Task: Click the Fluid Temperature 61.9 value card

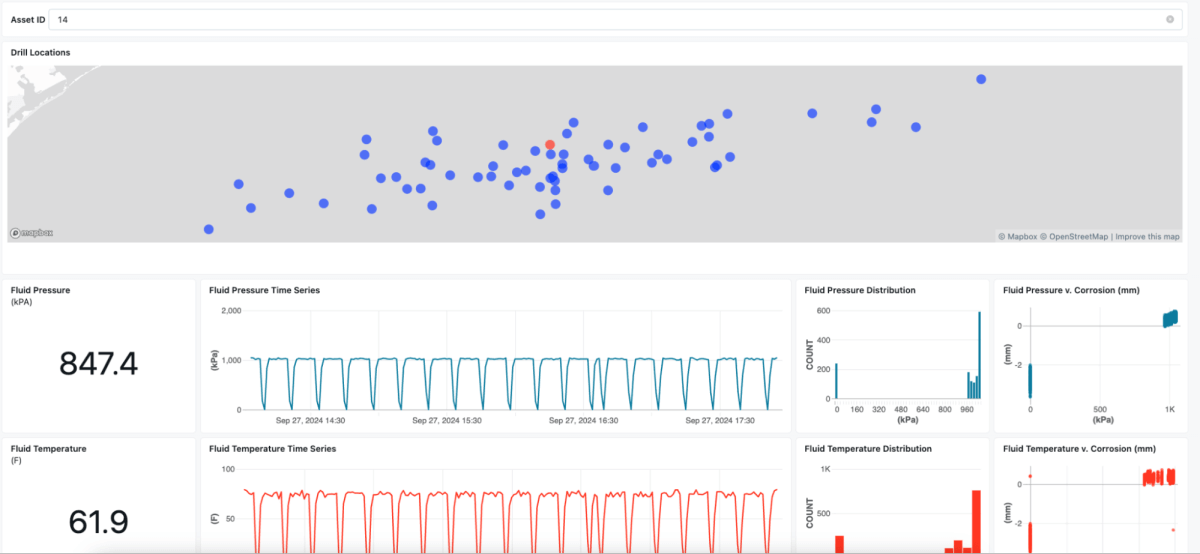Action: (98, 521)
